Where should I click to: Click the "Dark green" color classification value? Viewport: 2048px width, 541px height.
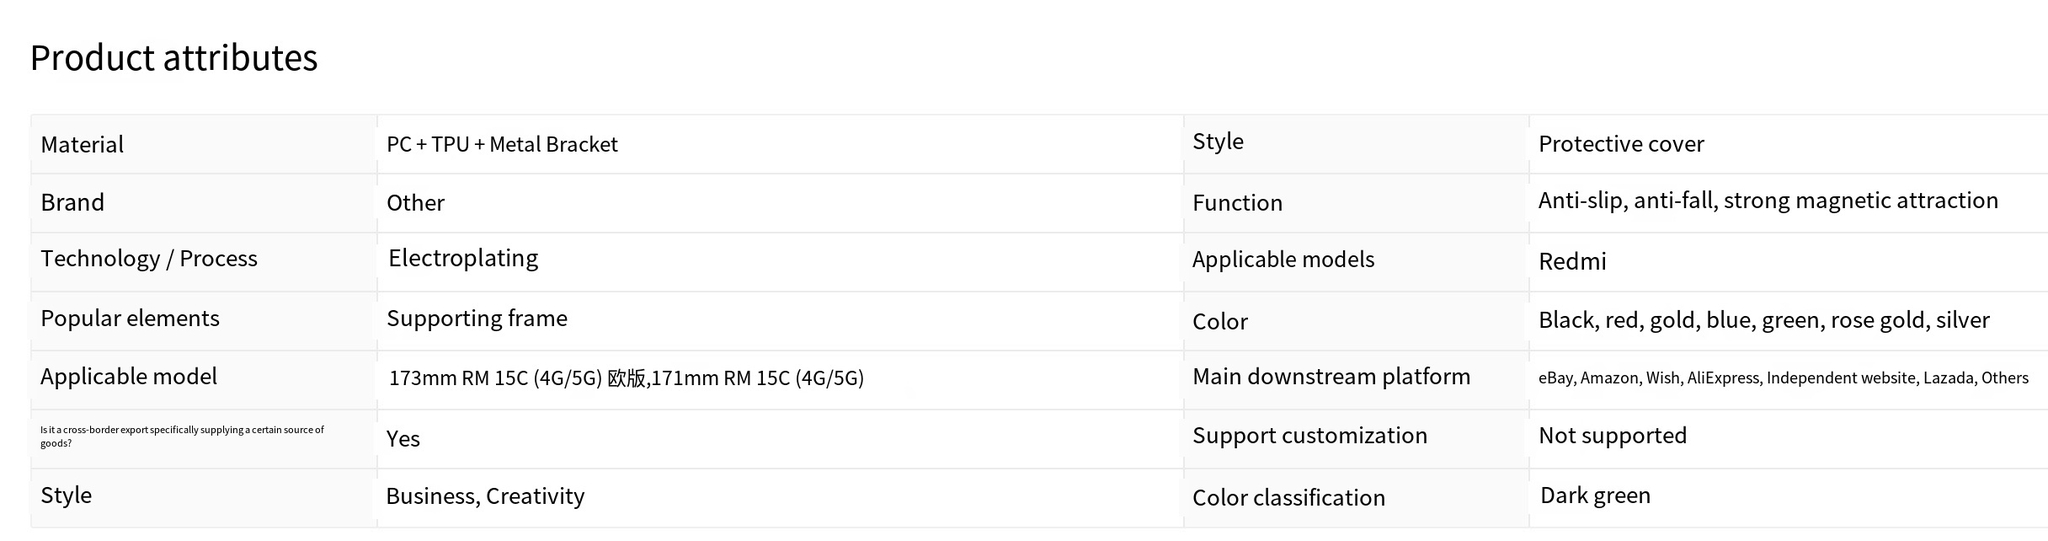point(1595,496)
